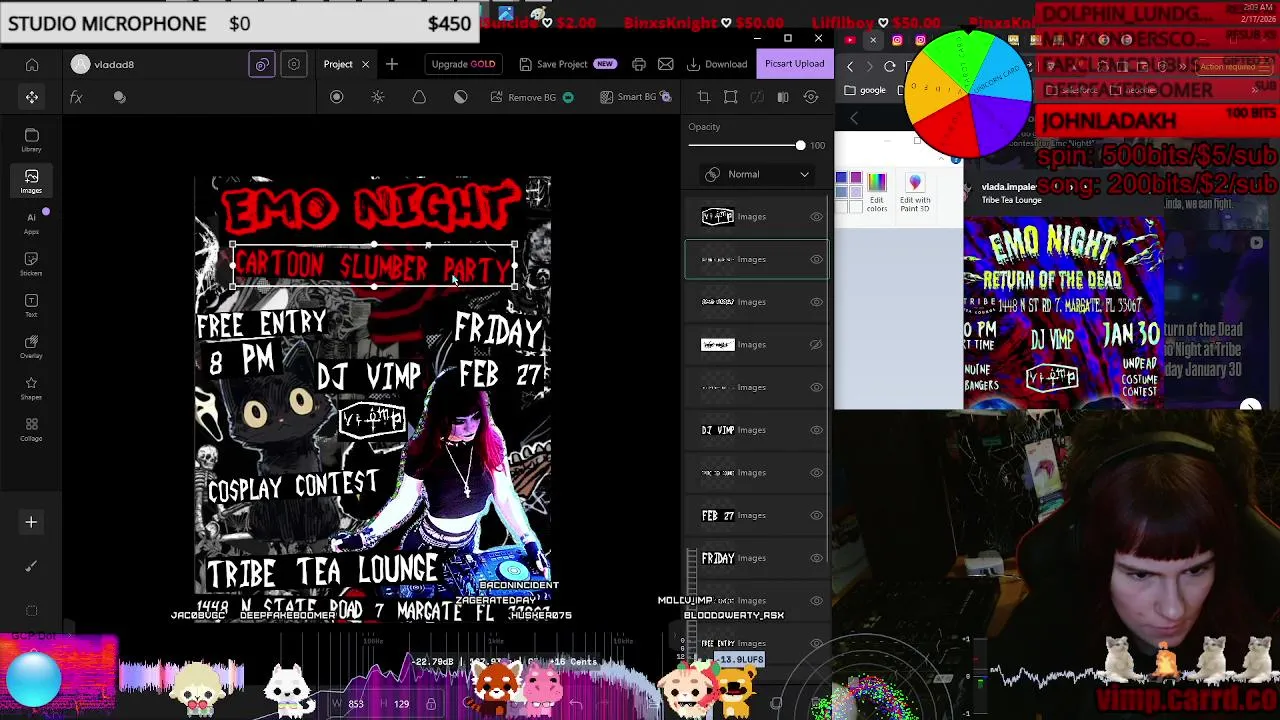The image size is (1280, 720).
Task: Print the project via printer icon
Action: pos(639,64)
